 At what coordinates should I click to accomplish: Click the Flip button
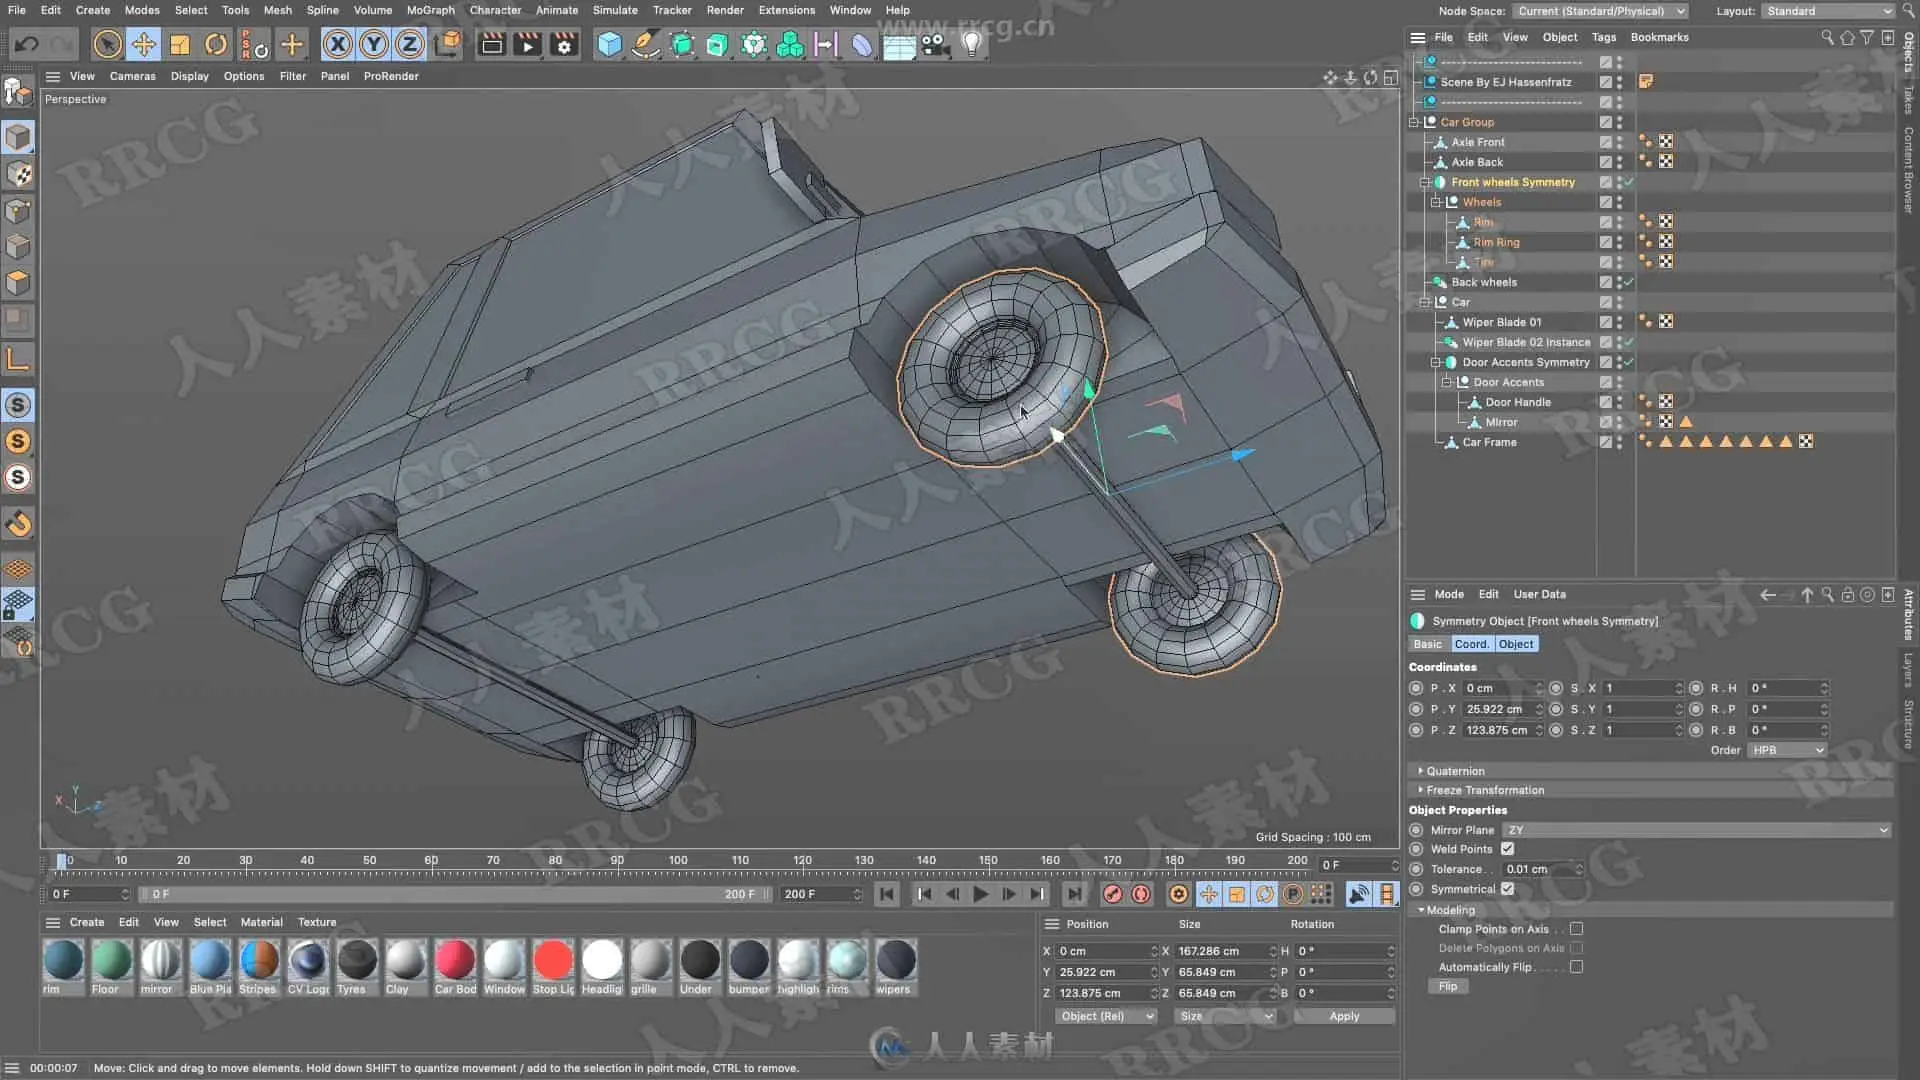1447,986
